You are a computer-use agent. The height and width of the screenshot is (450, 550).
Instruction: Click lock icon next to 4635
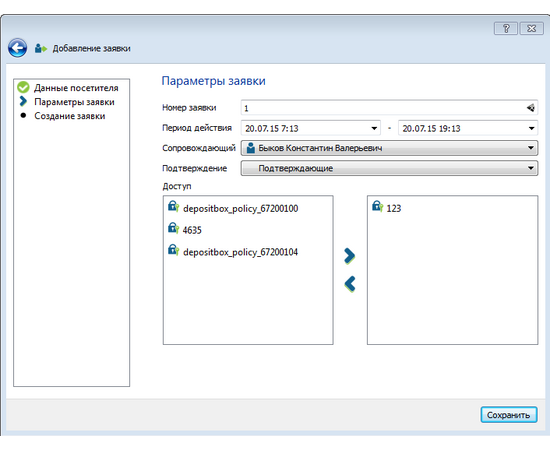(x=173, y=228)
